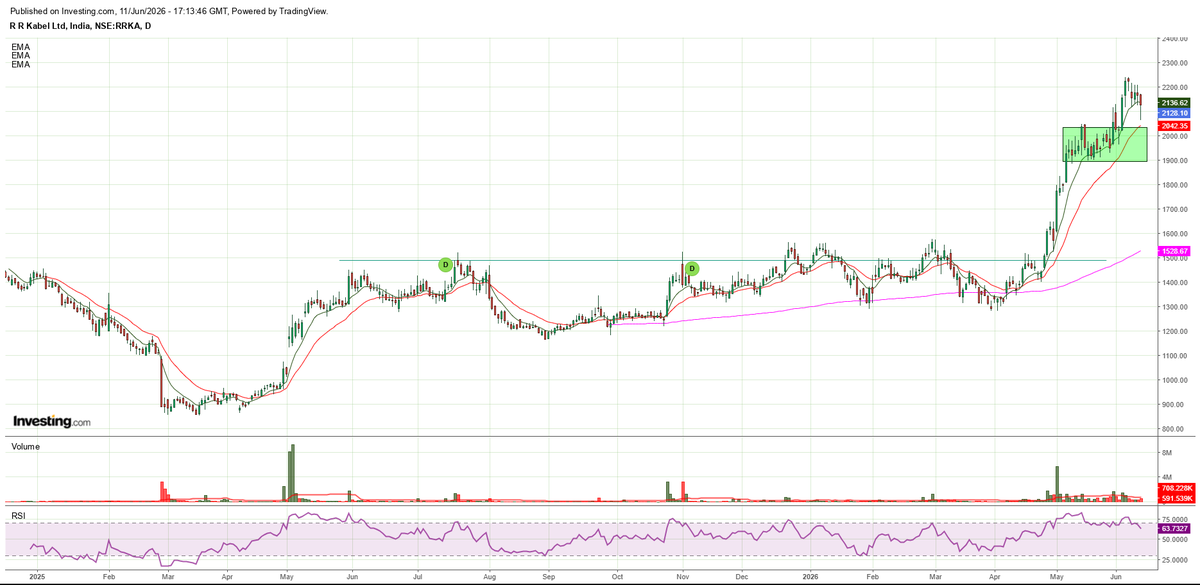The image size is (1200, 585).
Task: Click the 2400.00 price axis label
Action: pos(1176,38)
